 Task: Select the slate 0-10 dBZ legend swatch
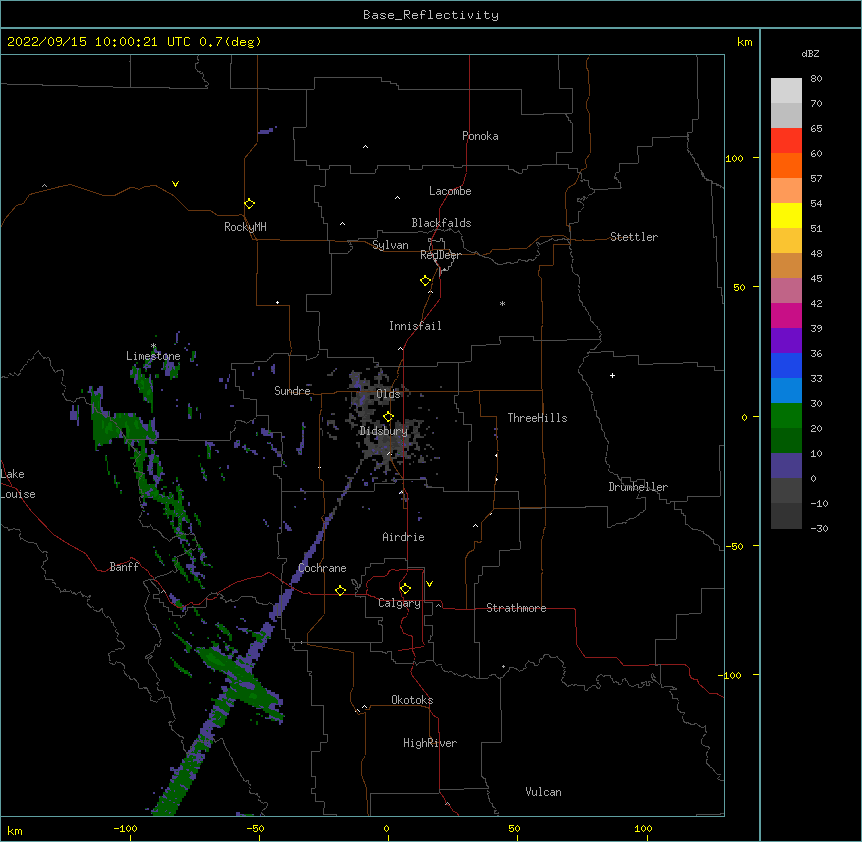[x=786, y=466]
